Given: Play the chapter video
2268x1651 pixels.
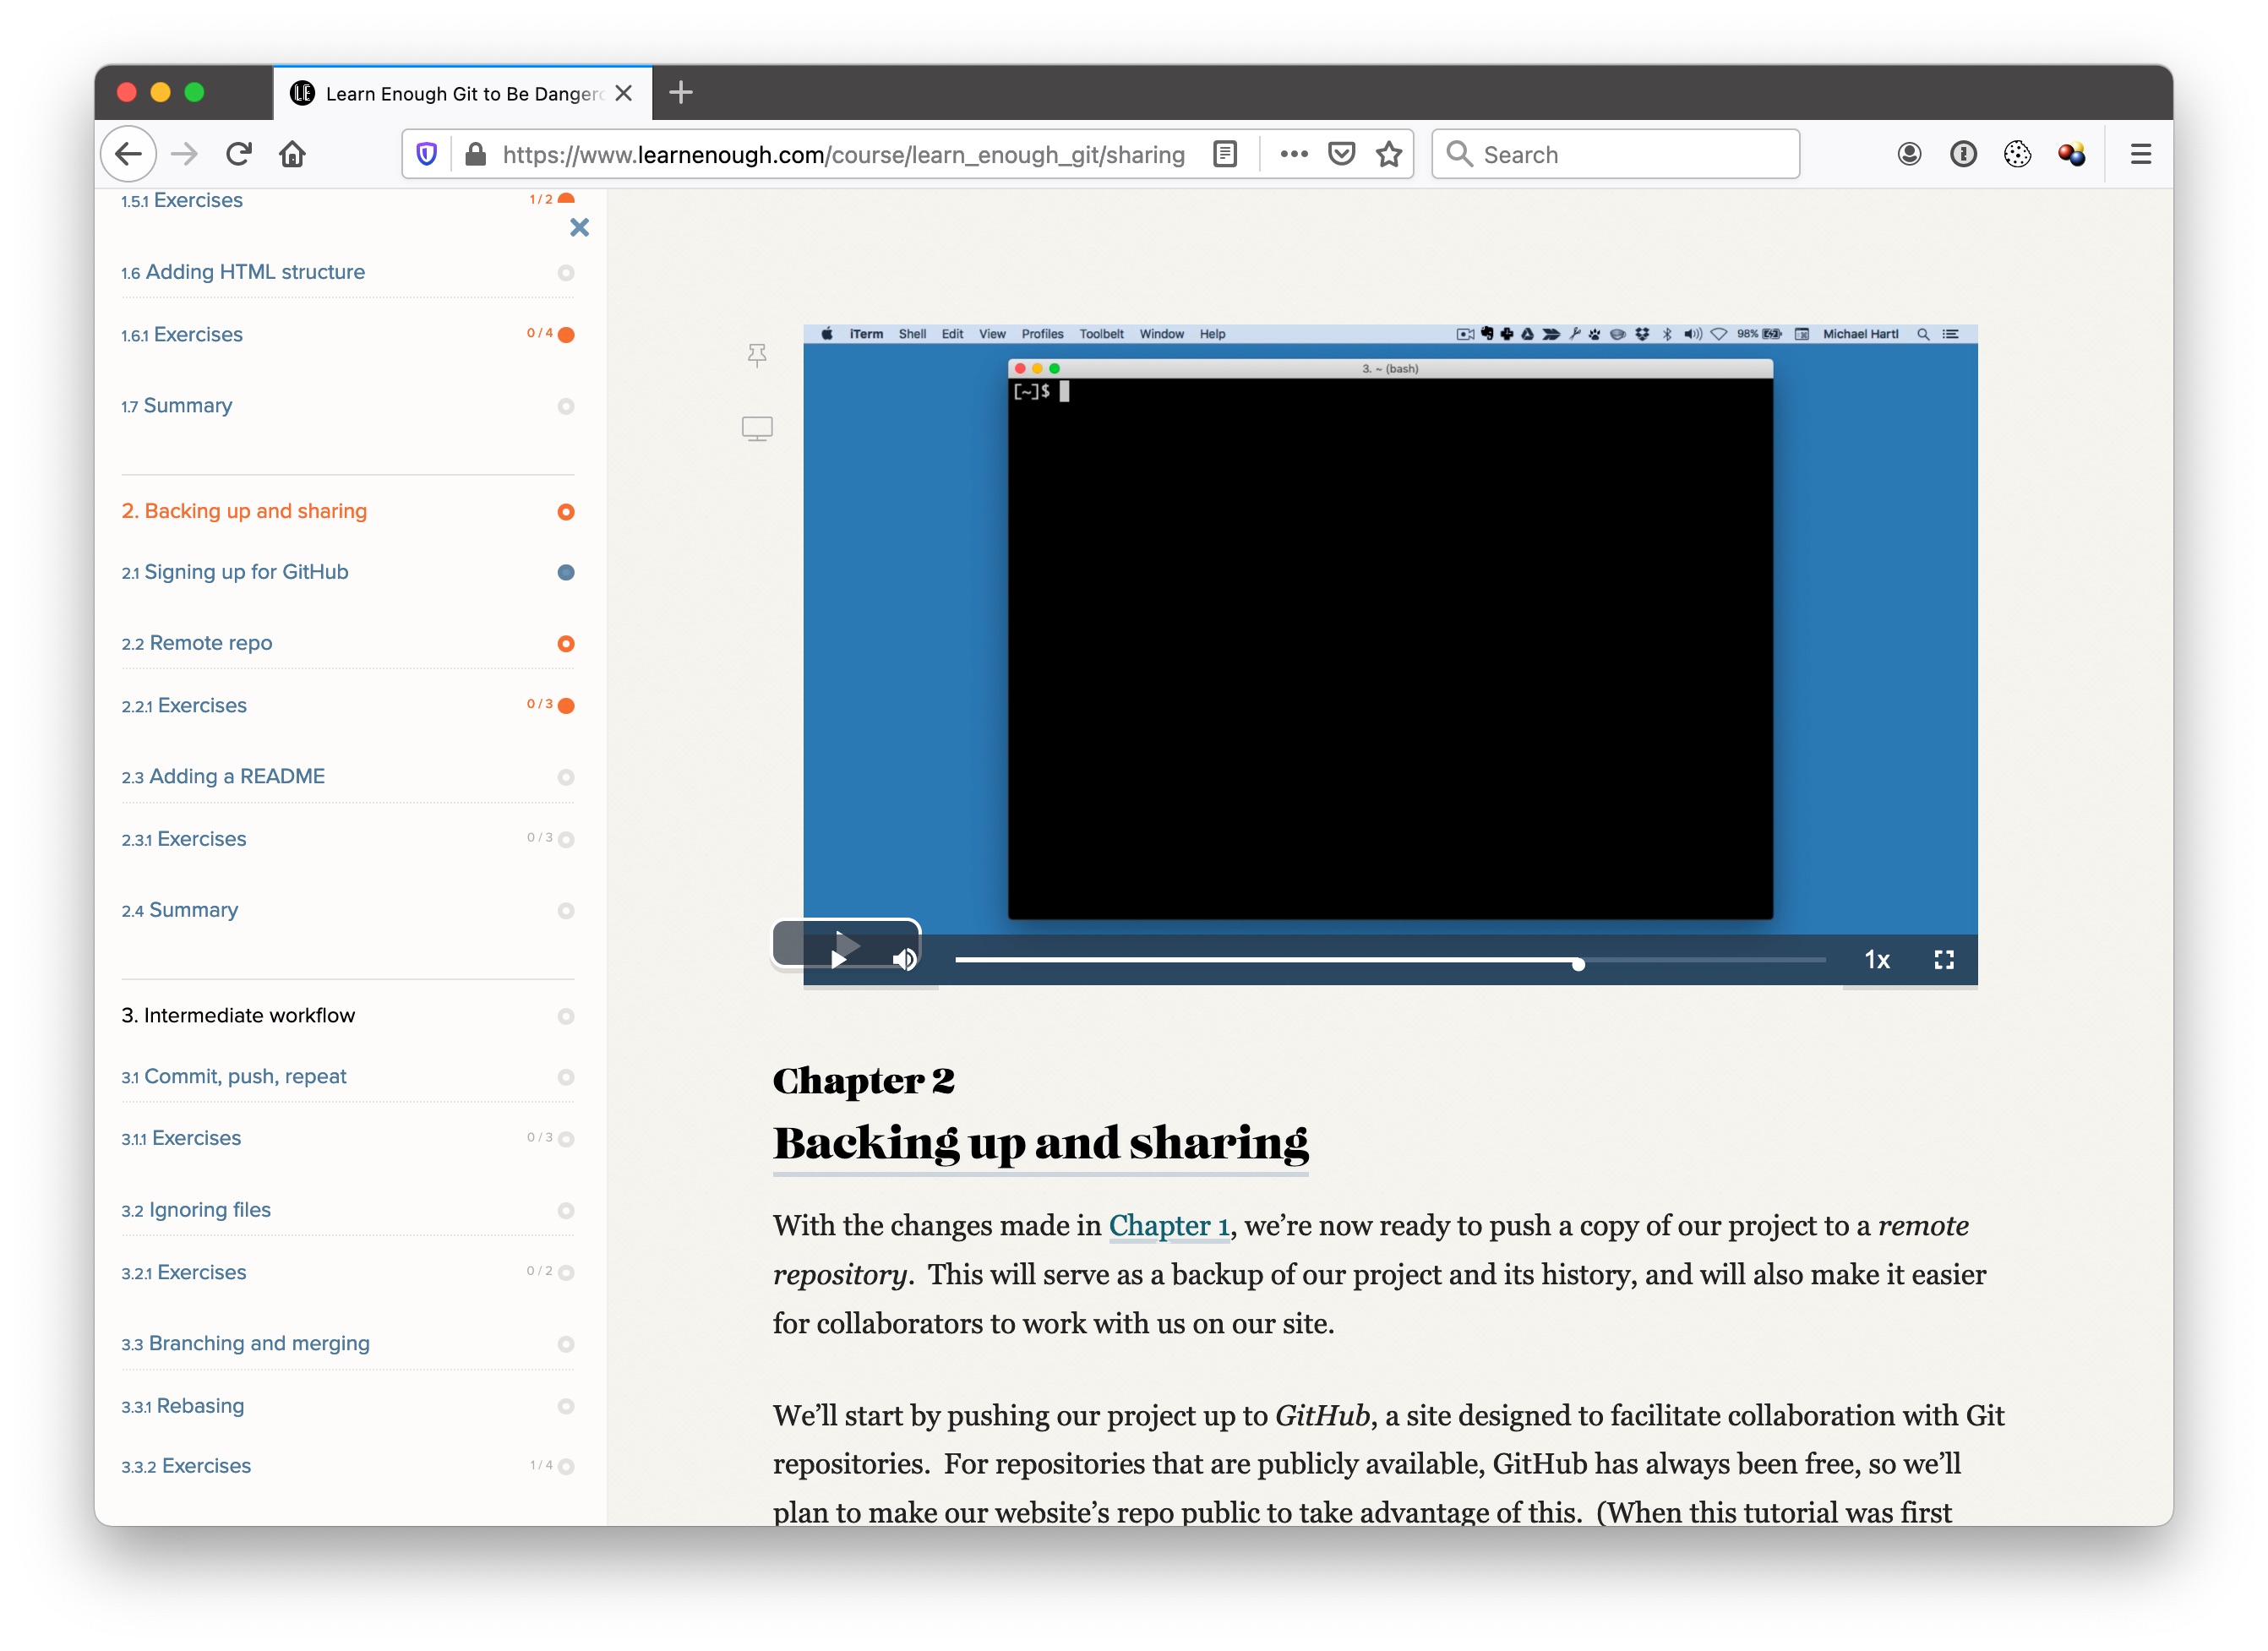Looking at the screenshot, I should point(839,959).
